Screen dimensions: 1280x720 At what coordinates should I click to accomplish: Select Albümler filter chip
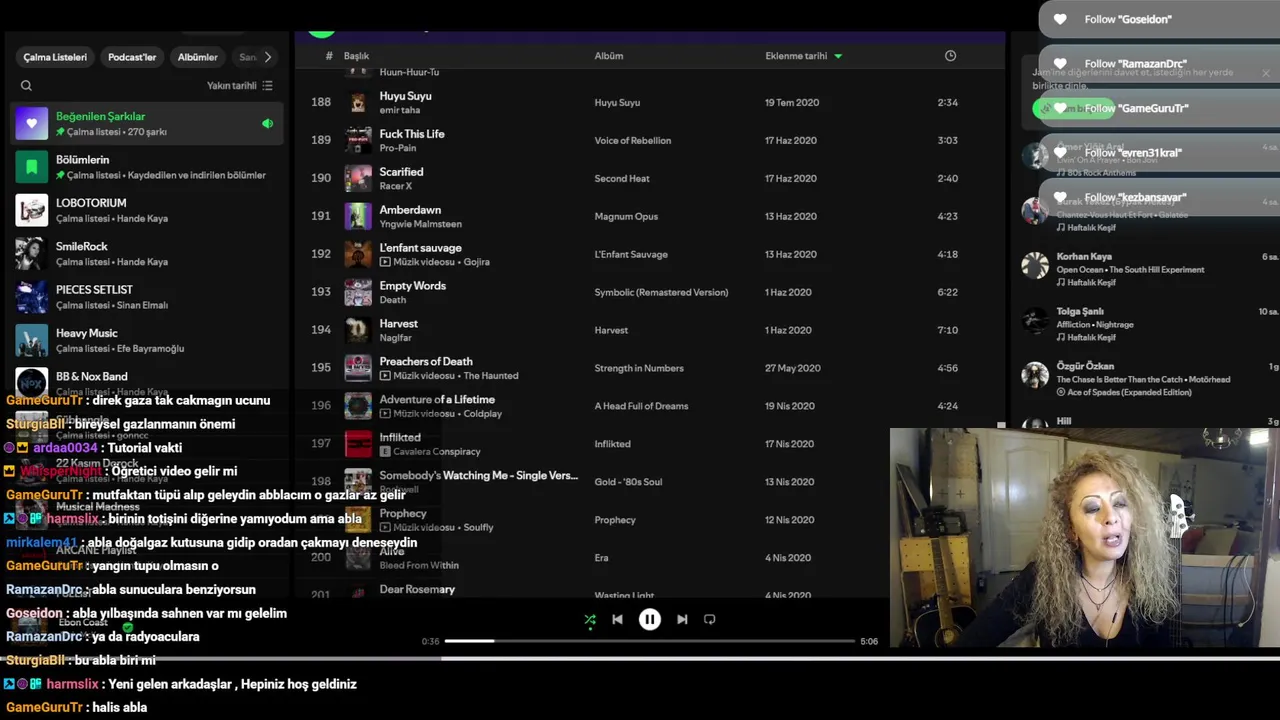198,57
